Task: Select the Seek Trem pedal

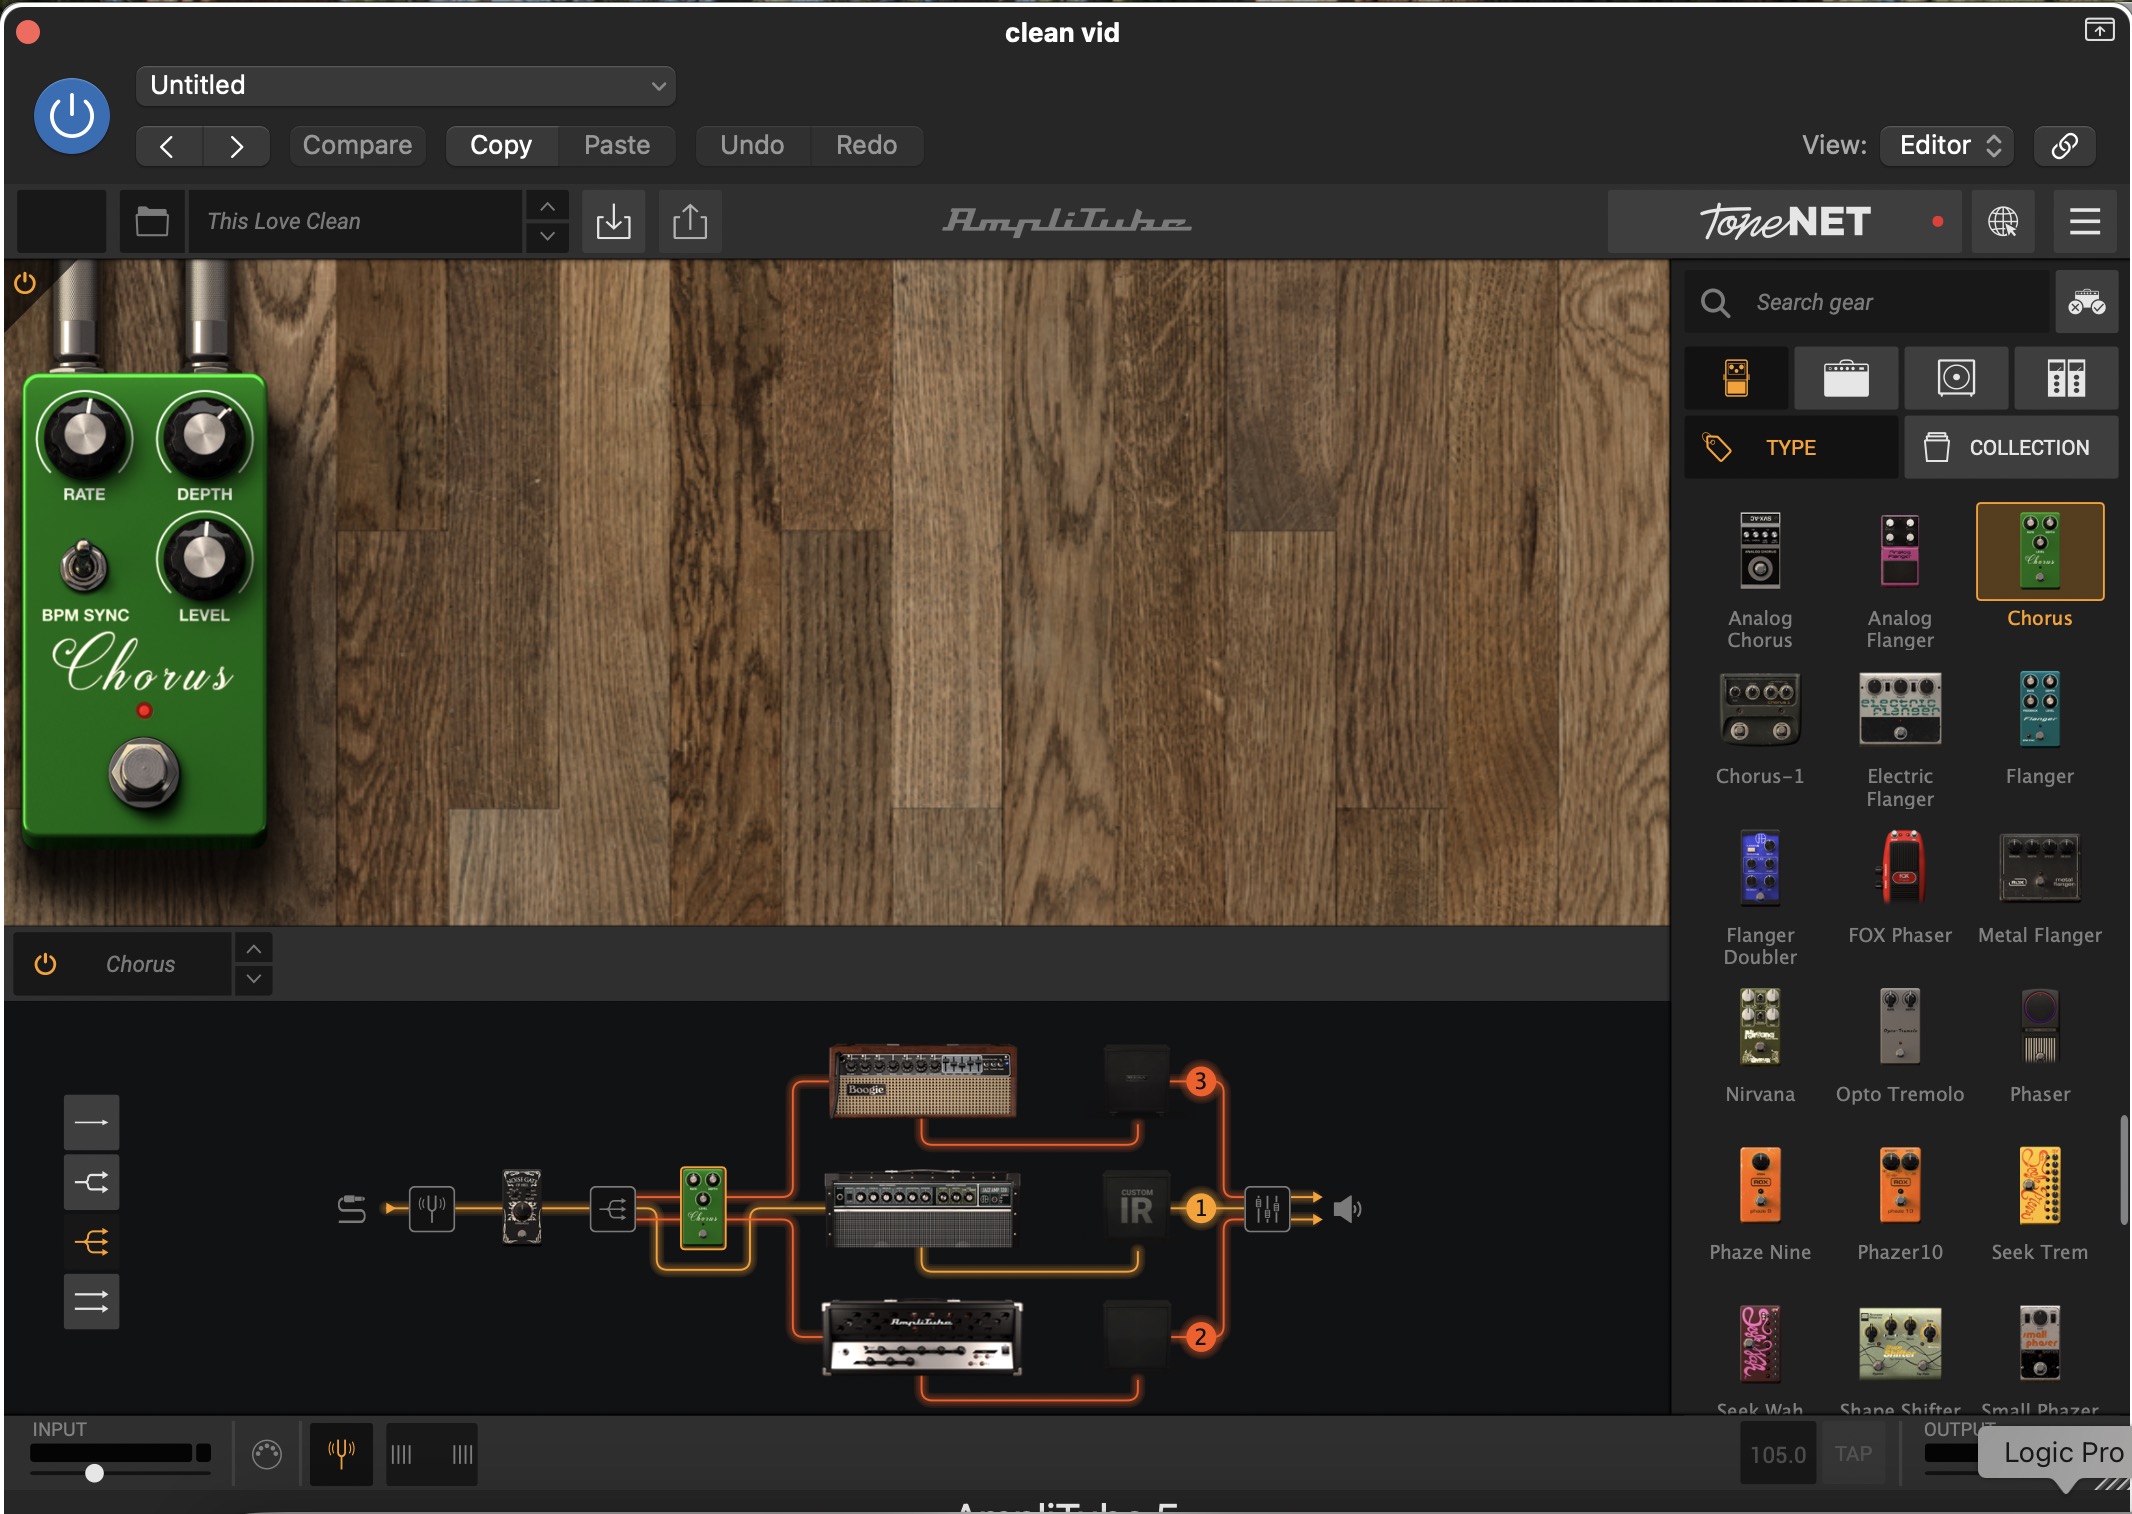Action: (x=2040, y=1204)
